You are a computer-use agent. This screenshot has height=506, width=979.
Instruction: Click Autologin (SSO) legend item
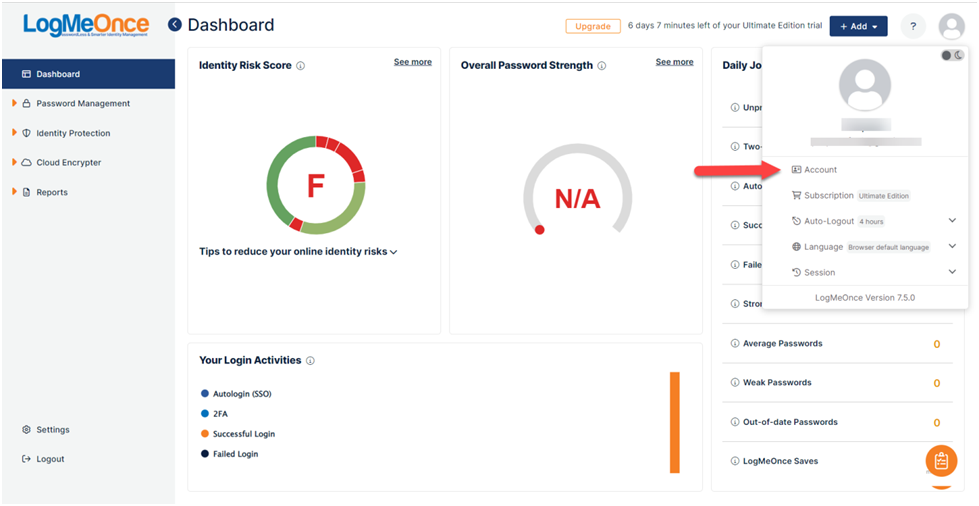click(237, 394)
